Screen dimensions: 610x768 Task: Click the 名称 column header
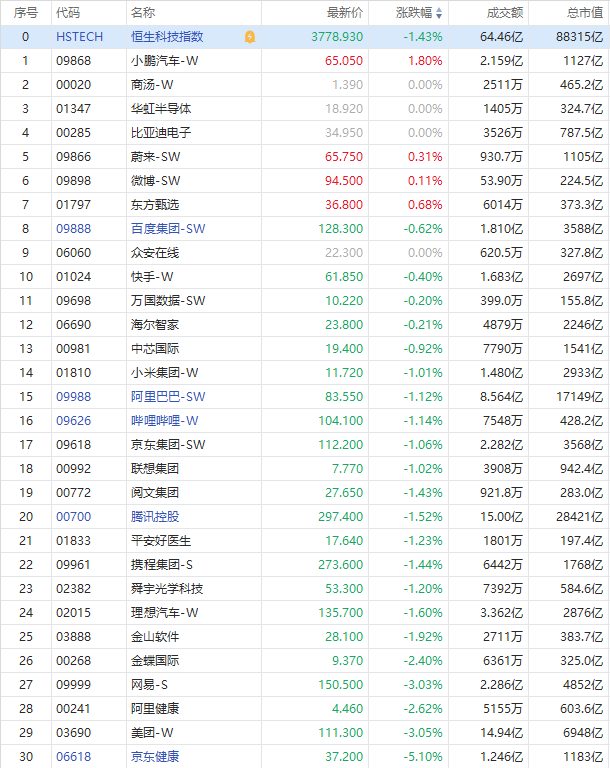coord(143,13)
